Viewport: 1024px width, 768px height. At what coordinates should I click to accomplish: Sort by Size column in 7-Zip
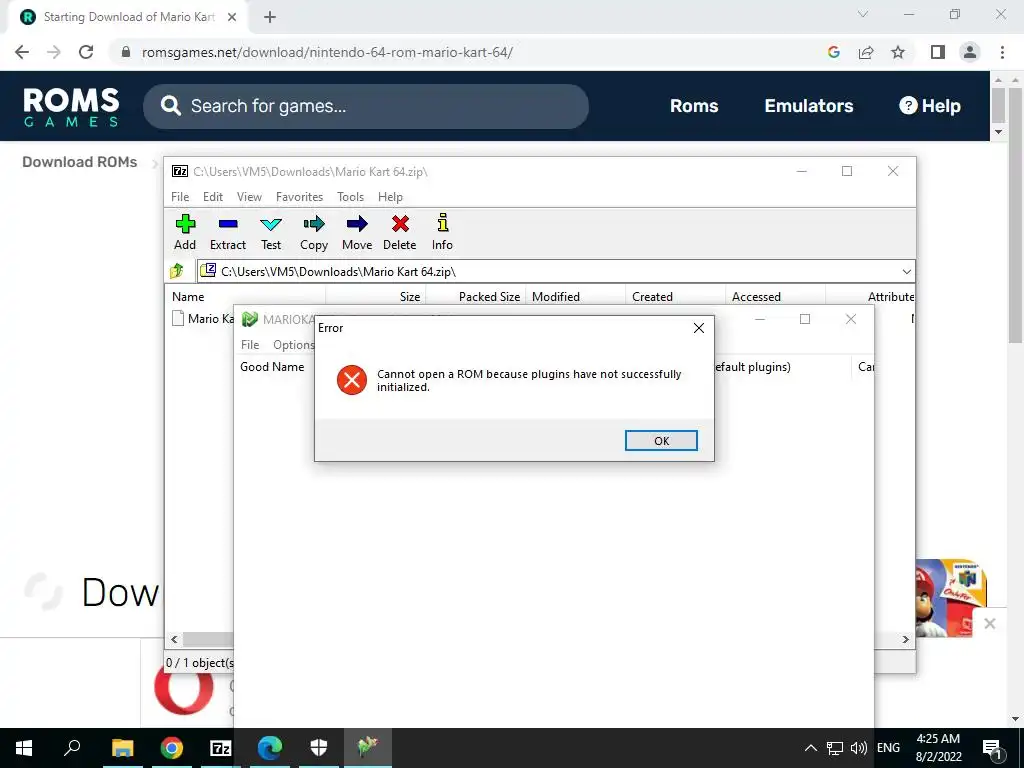376,296
